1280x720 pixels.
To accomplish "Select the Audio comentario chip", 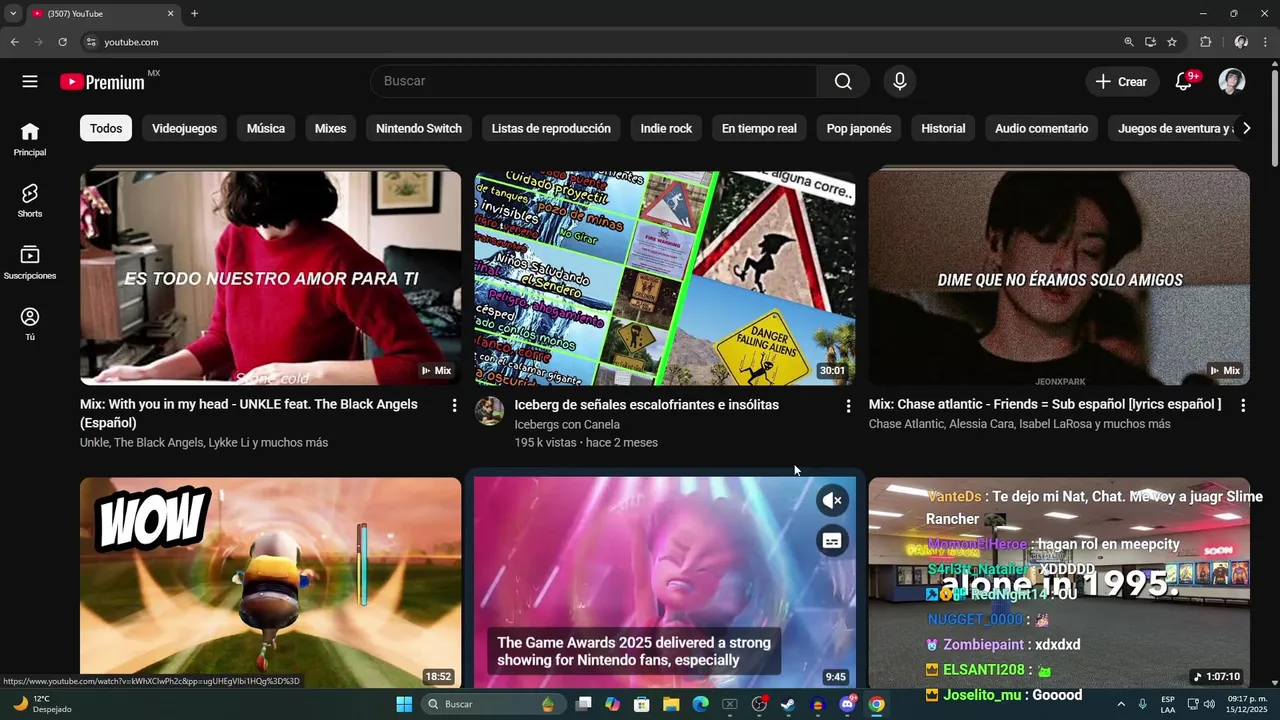I will pyautogui.click(x=1041, y=128).
